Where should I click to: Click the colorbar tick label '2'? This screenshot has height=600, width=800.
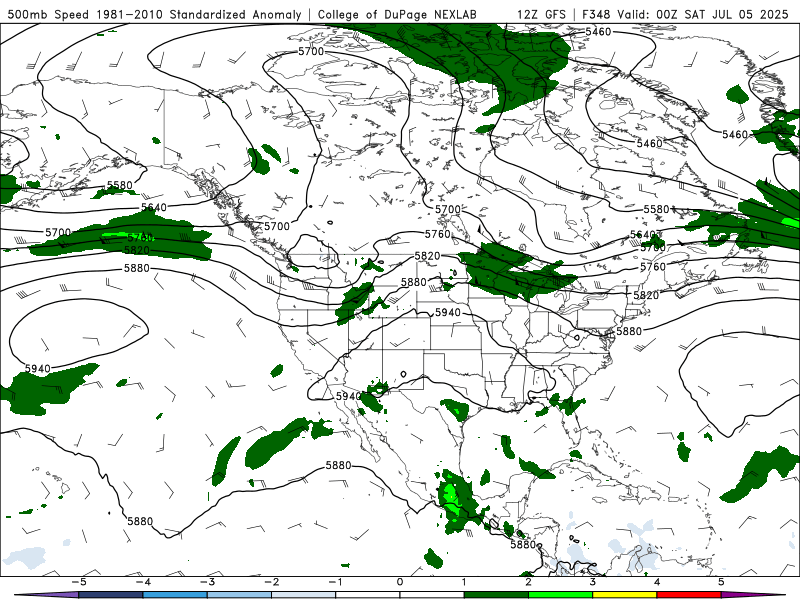coord(529,582)
